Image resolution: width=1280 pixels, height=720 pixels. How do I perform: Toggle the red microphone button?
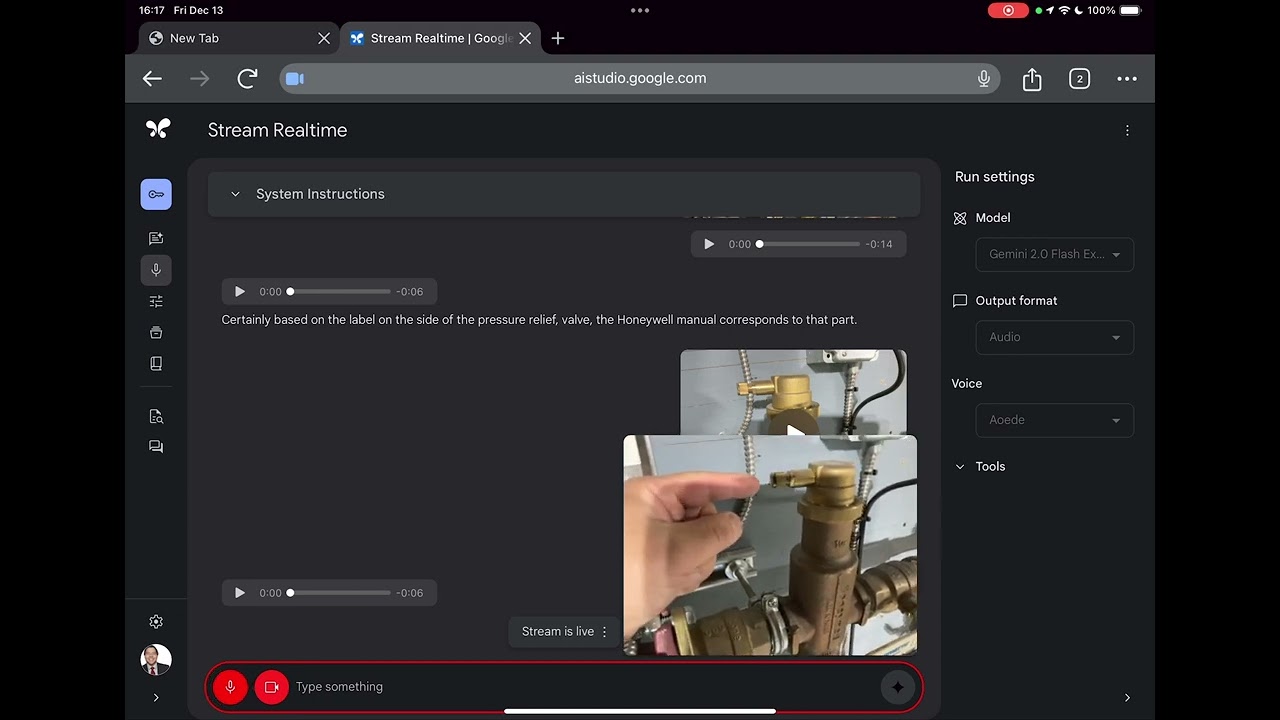230,687
